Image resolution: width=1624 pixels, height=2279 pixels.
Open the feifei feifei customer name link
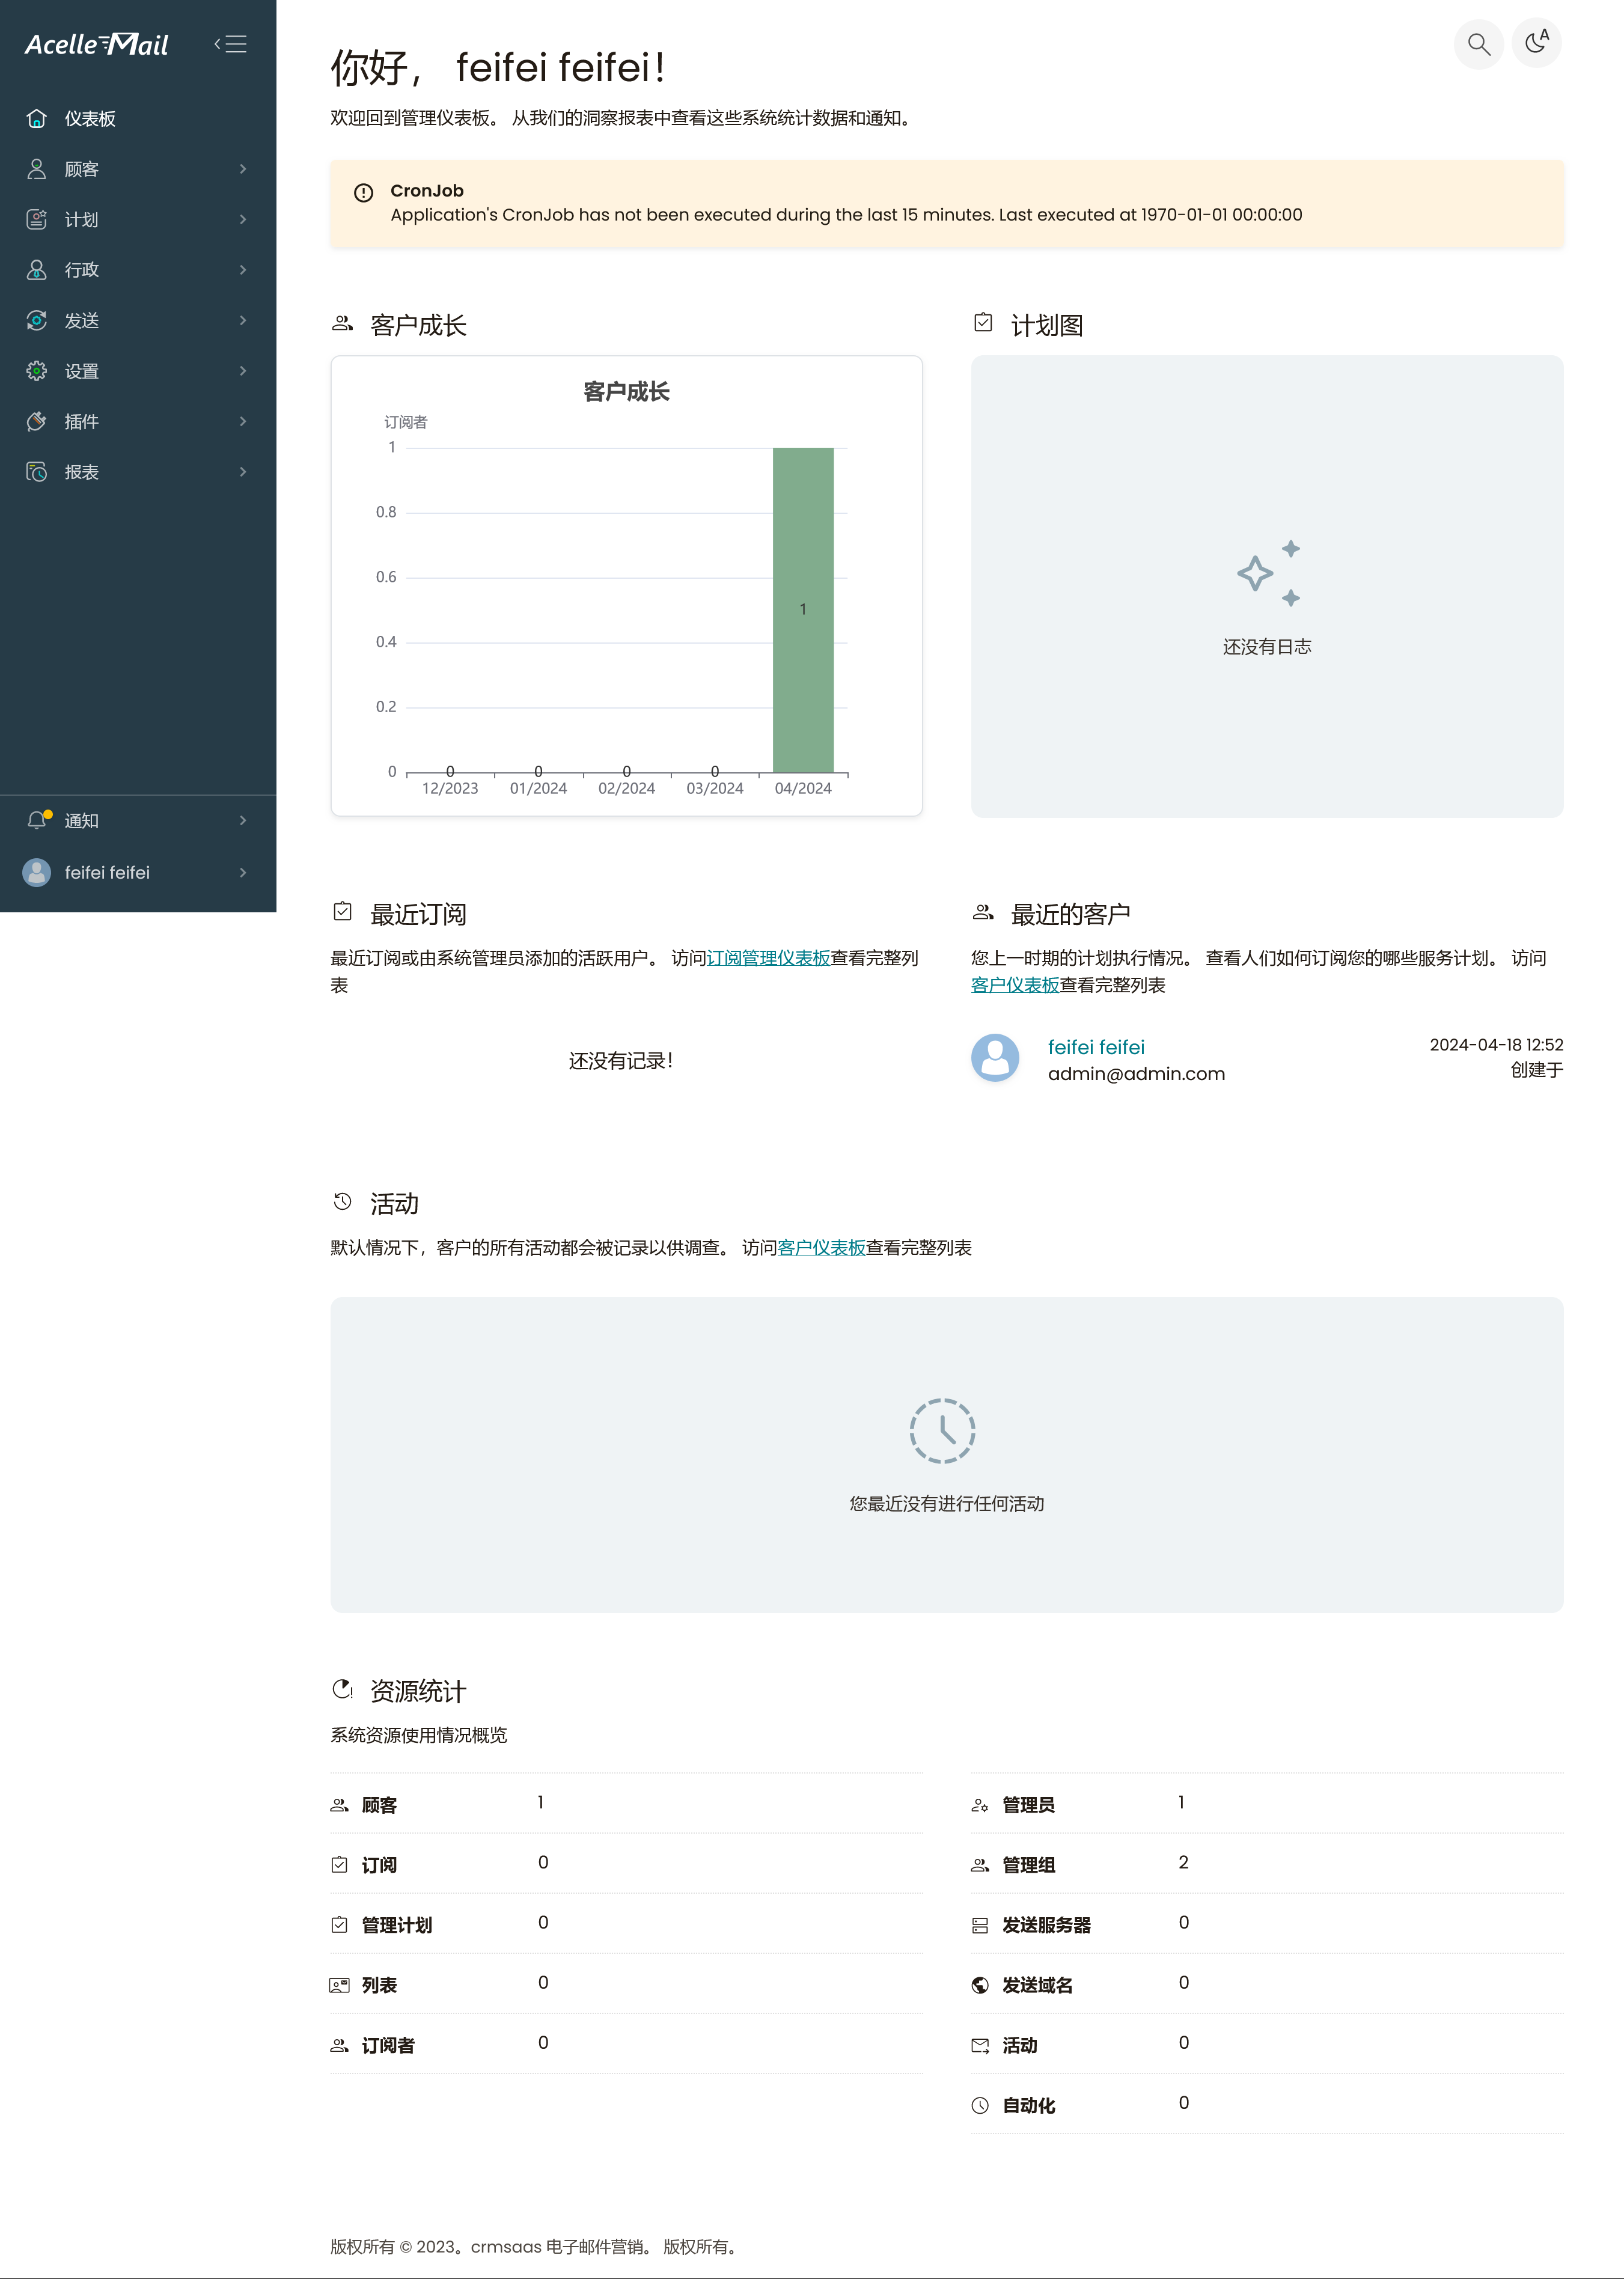pyautogui.click(x=1096, y=1047)
